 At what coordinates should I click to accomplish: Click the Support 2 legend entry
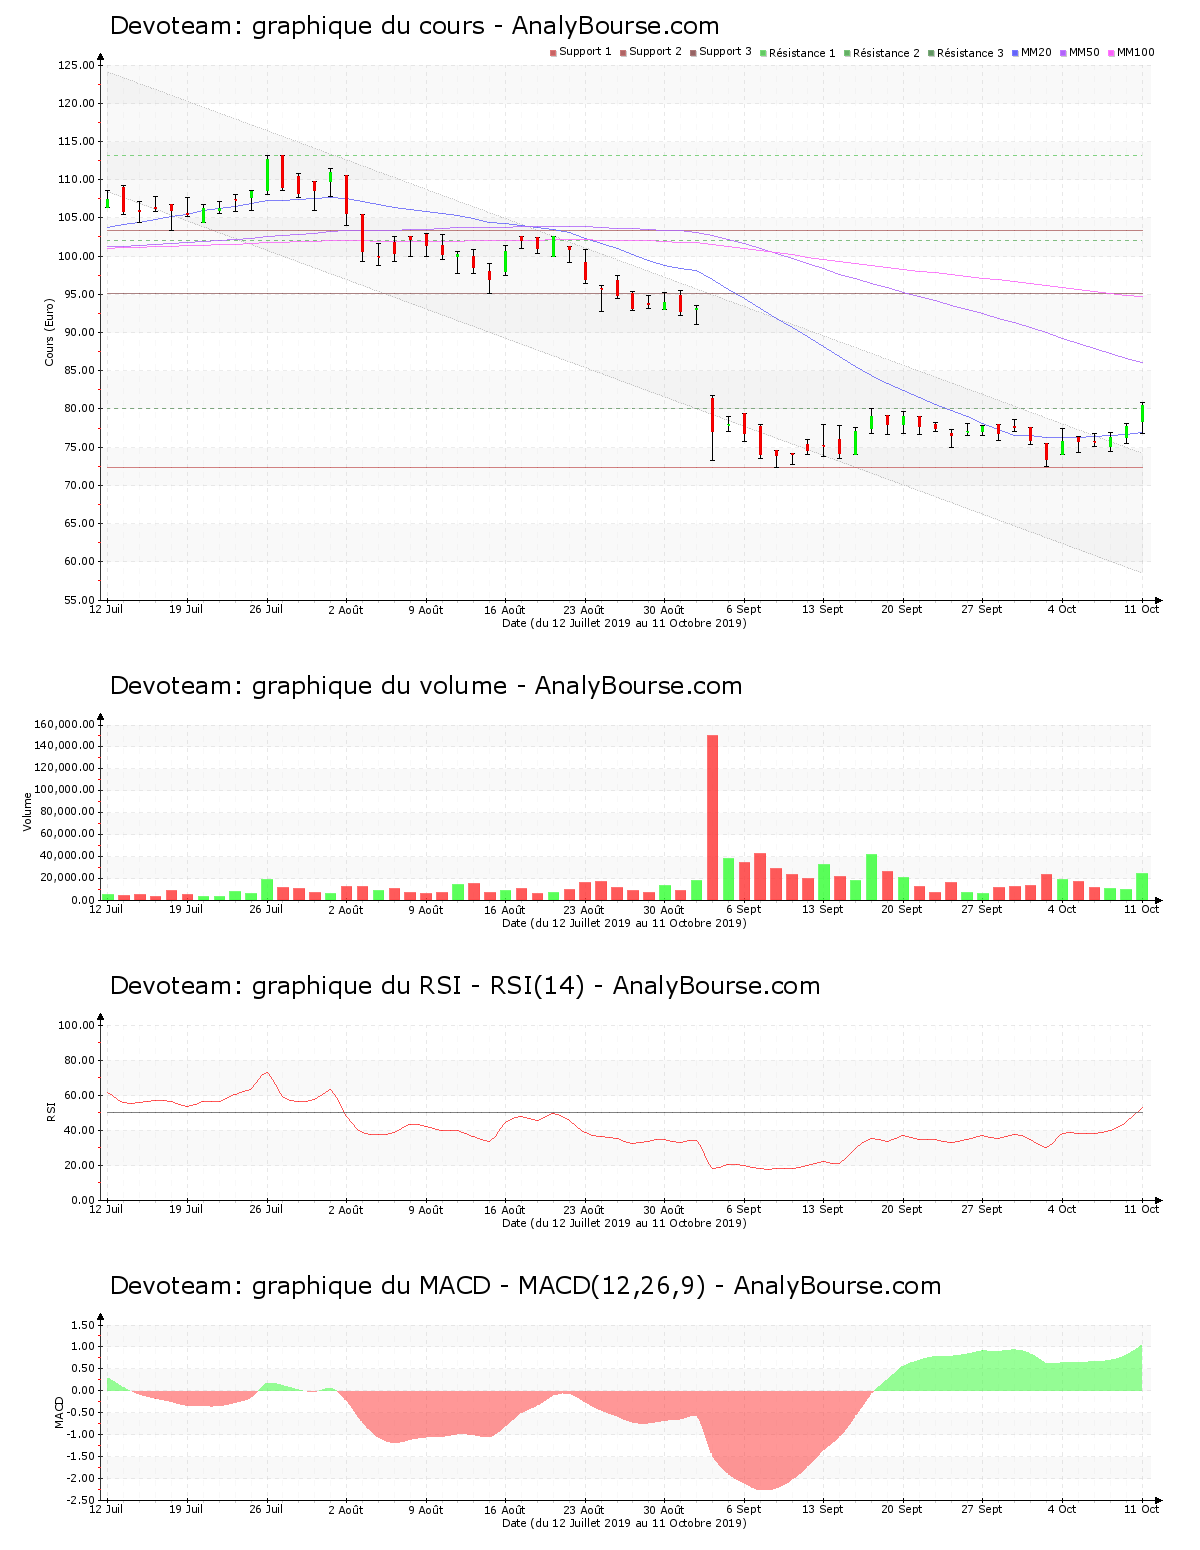[651, 52]
